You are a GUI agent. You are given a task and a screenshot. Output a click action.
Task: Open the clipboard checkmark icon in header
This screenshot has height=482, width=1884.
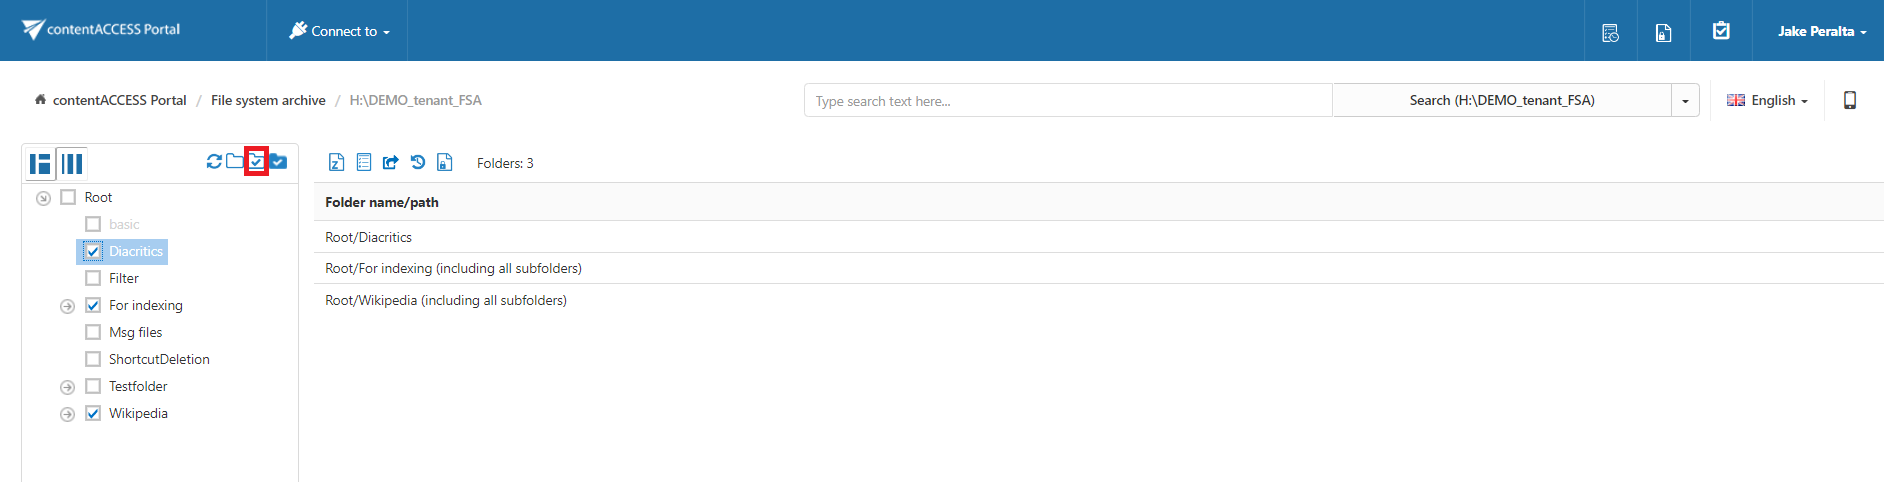pyautogui.click(x=1721, y=31)
